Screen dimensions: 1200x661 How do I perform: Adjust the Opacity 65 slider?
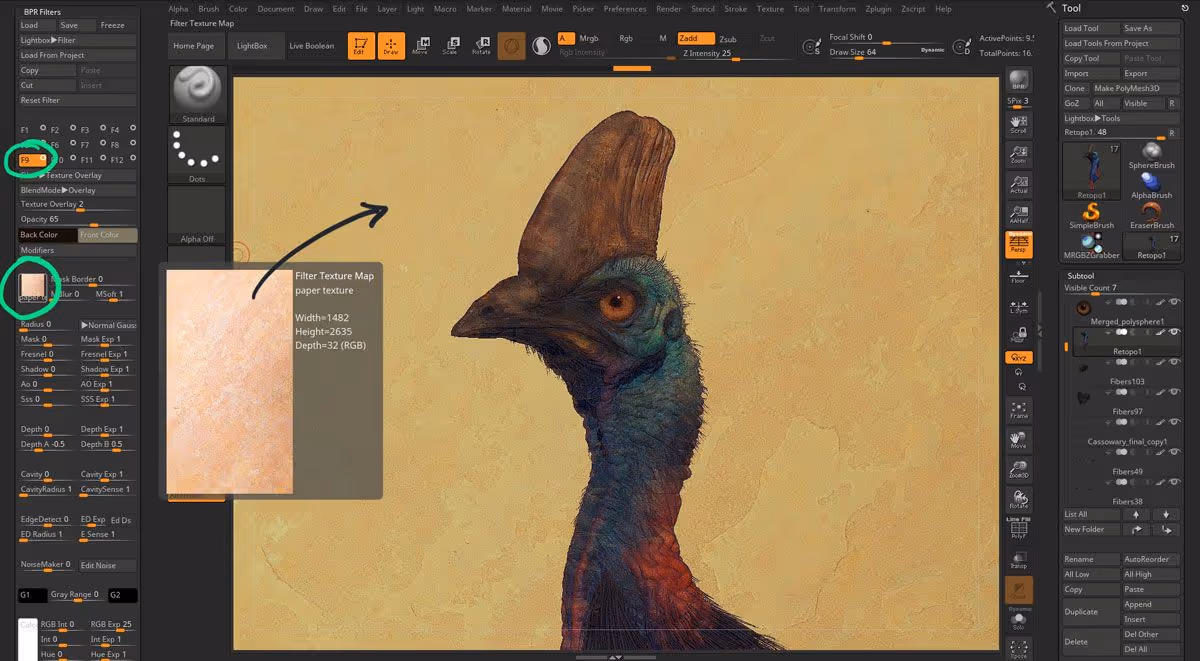pyautogui.click(x=78, y=220)
